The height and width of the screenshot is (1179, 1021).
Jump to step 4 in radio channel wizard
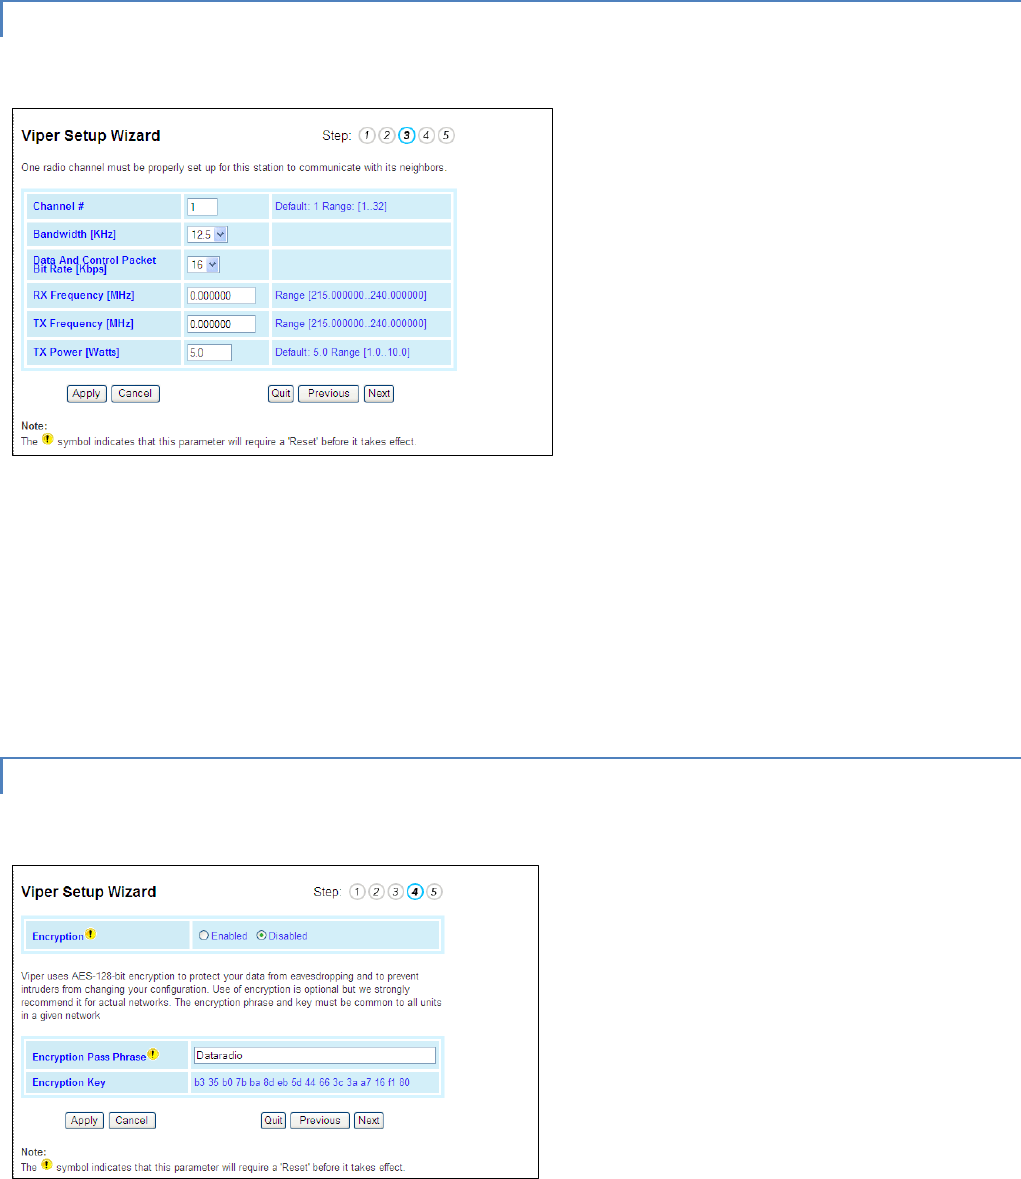tap(426, 135)
